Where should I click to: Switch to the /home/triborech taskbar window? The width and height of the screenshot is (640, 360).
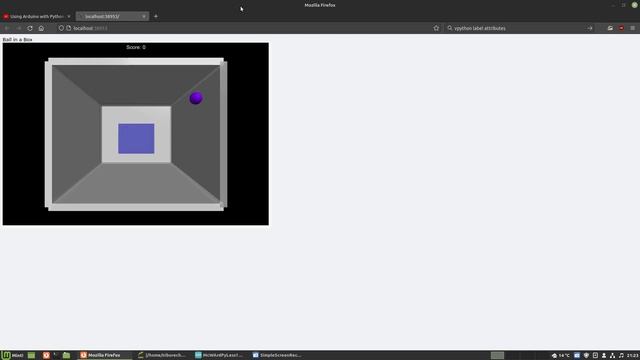coord(162,355)
